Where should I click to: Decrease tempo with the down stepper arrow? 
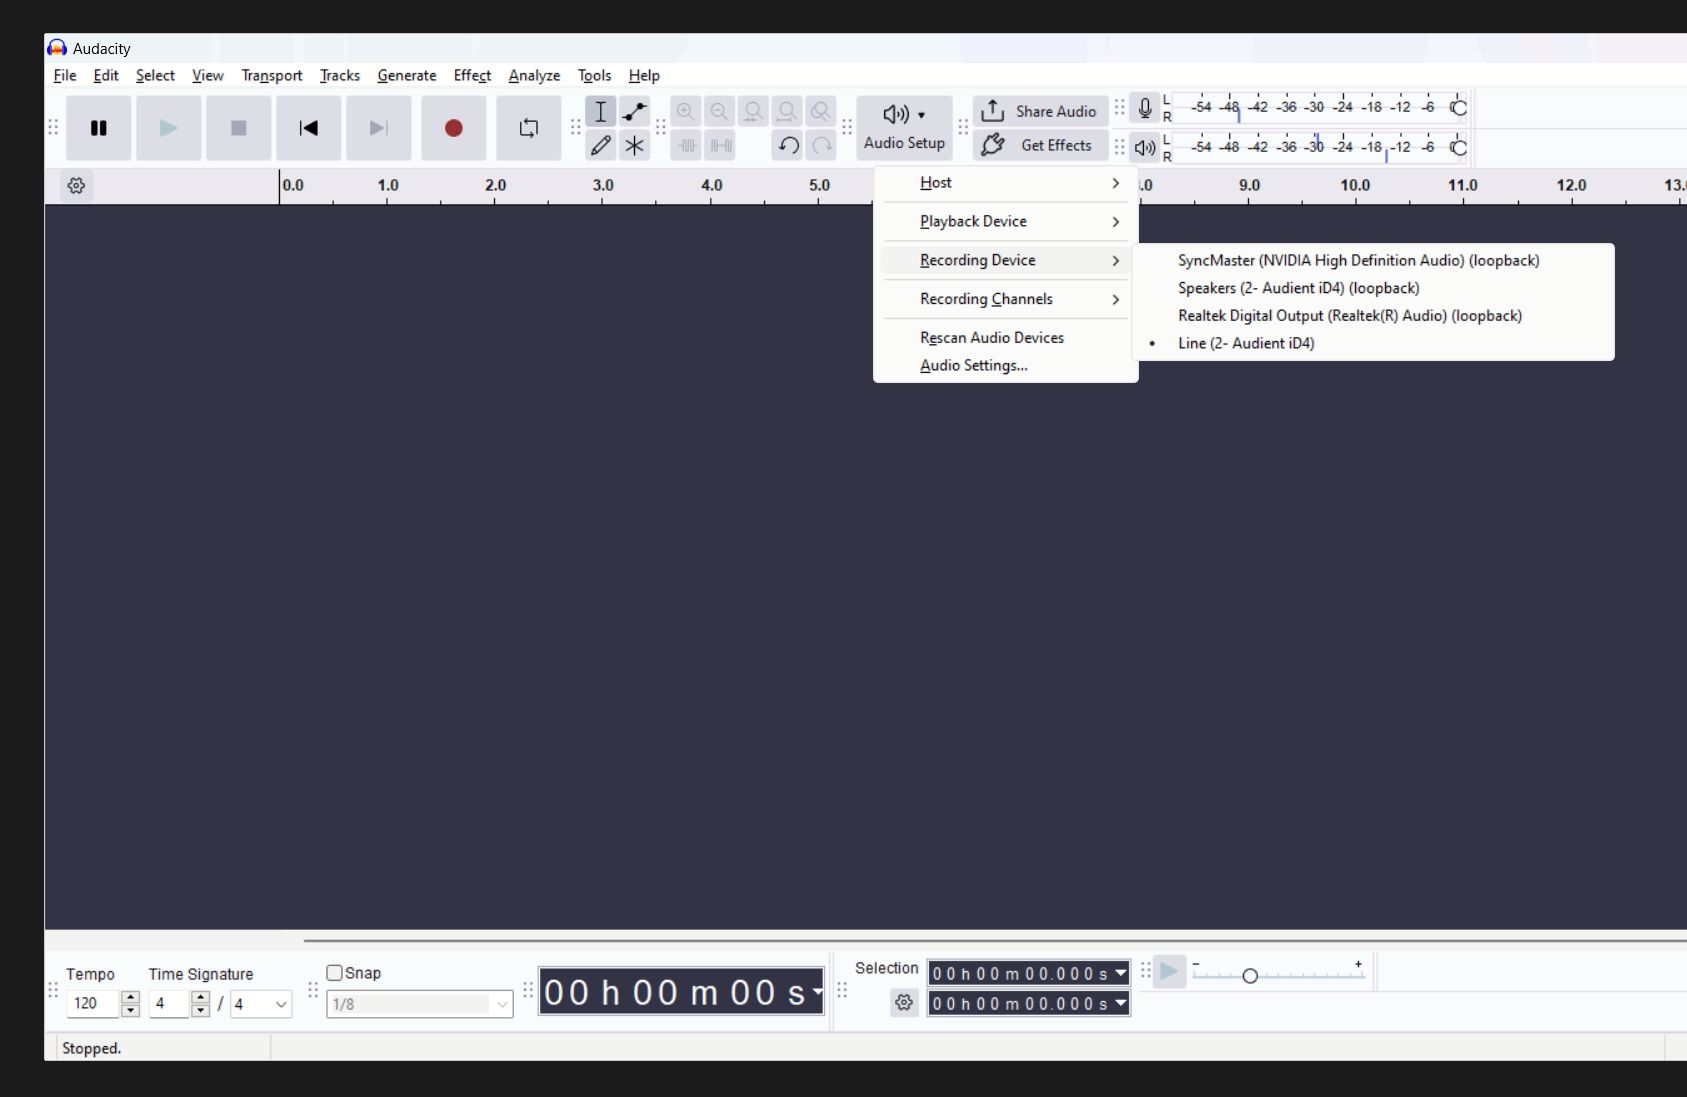(130, 1010)
